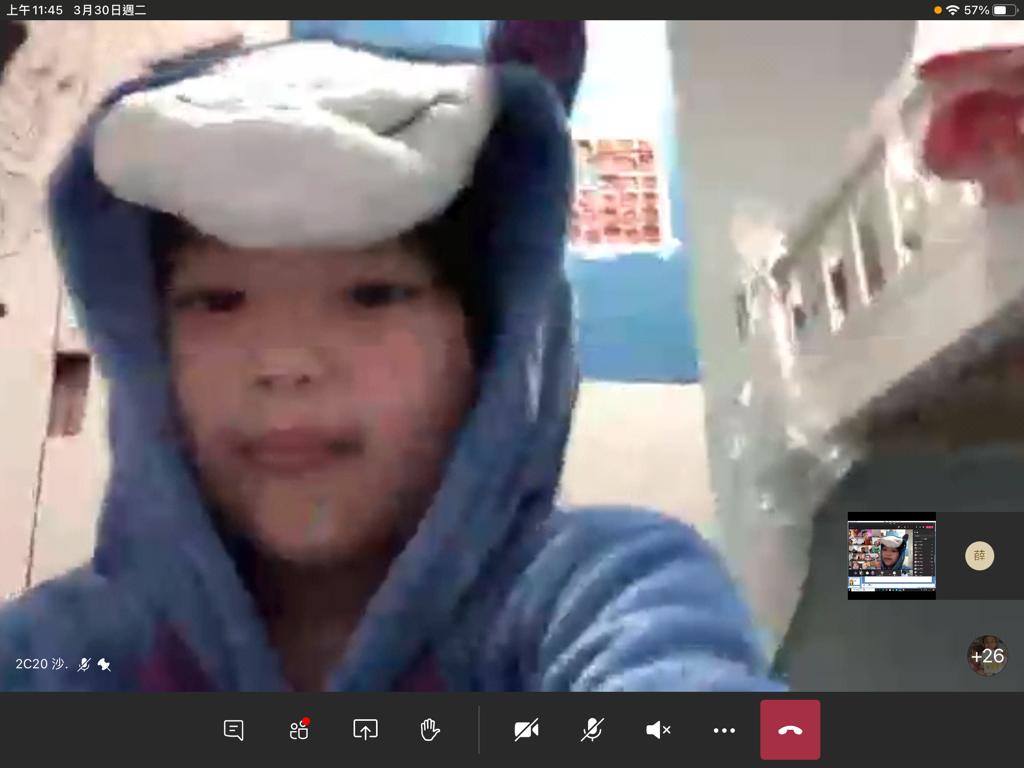
Task: Tap the 薛 participant avatar
Action: click(980, 556)
